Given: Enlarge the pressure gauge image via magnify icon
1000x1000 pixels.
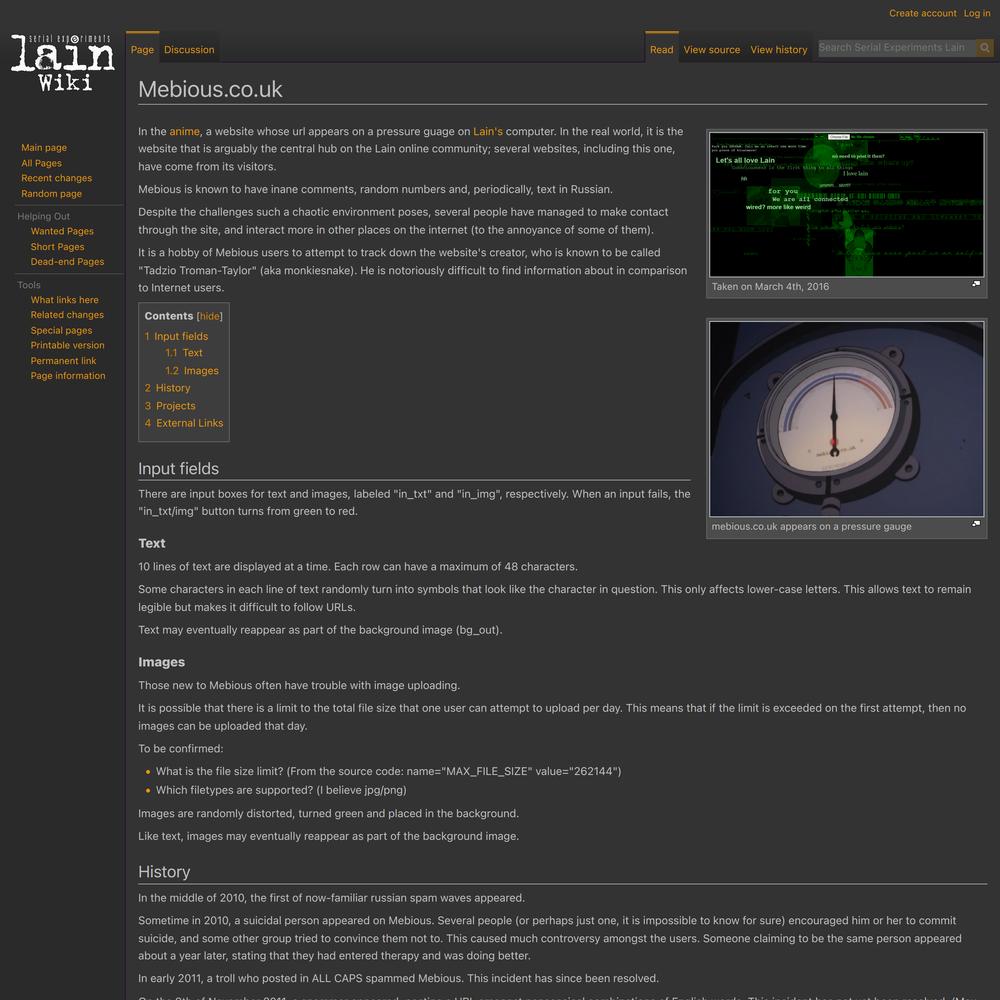Looking at the screenshot, I should pyautogui.click(x=976, y=524).
